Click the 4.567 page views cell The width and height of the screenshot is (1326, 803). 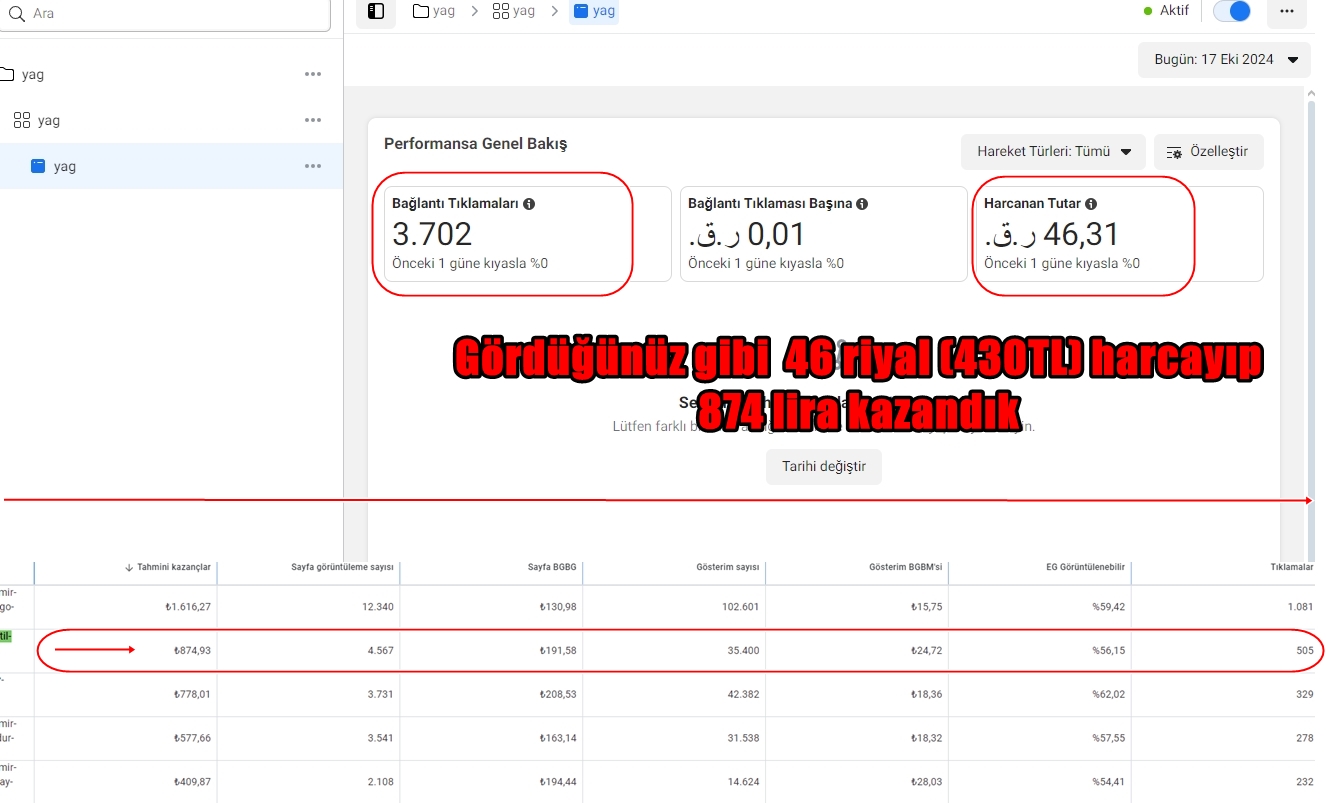pos(380,651)
